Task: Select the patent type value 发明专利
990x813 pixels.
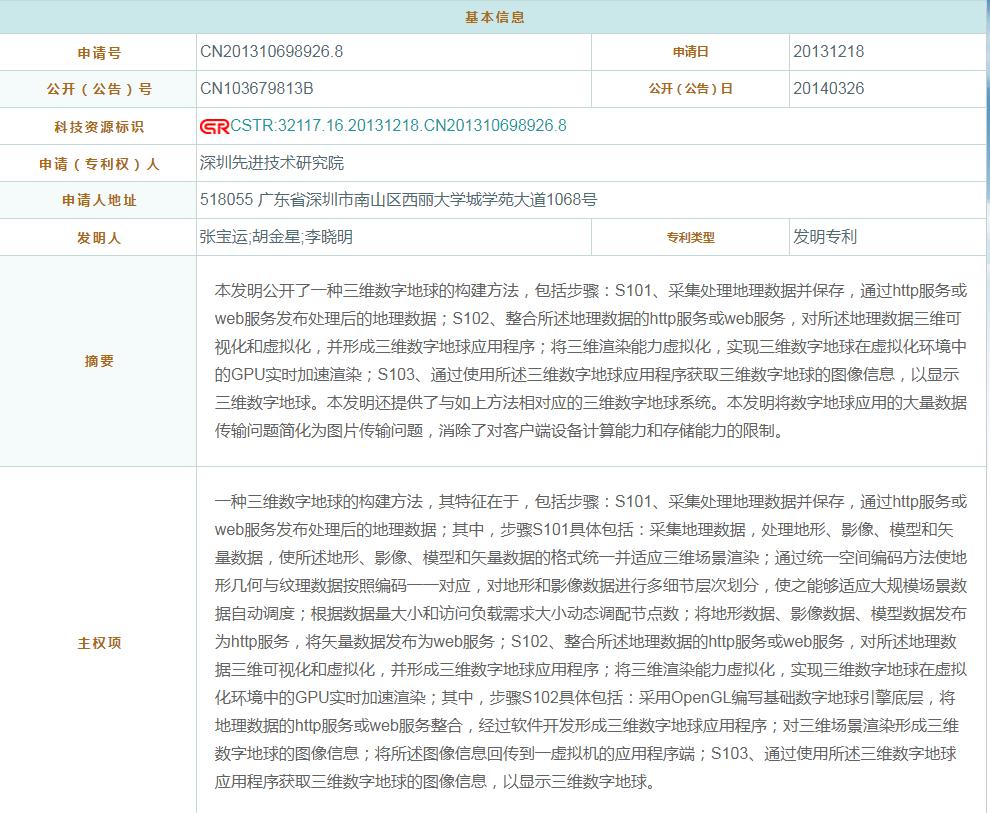Action: coord(825,237)
